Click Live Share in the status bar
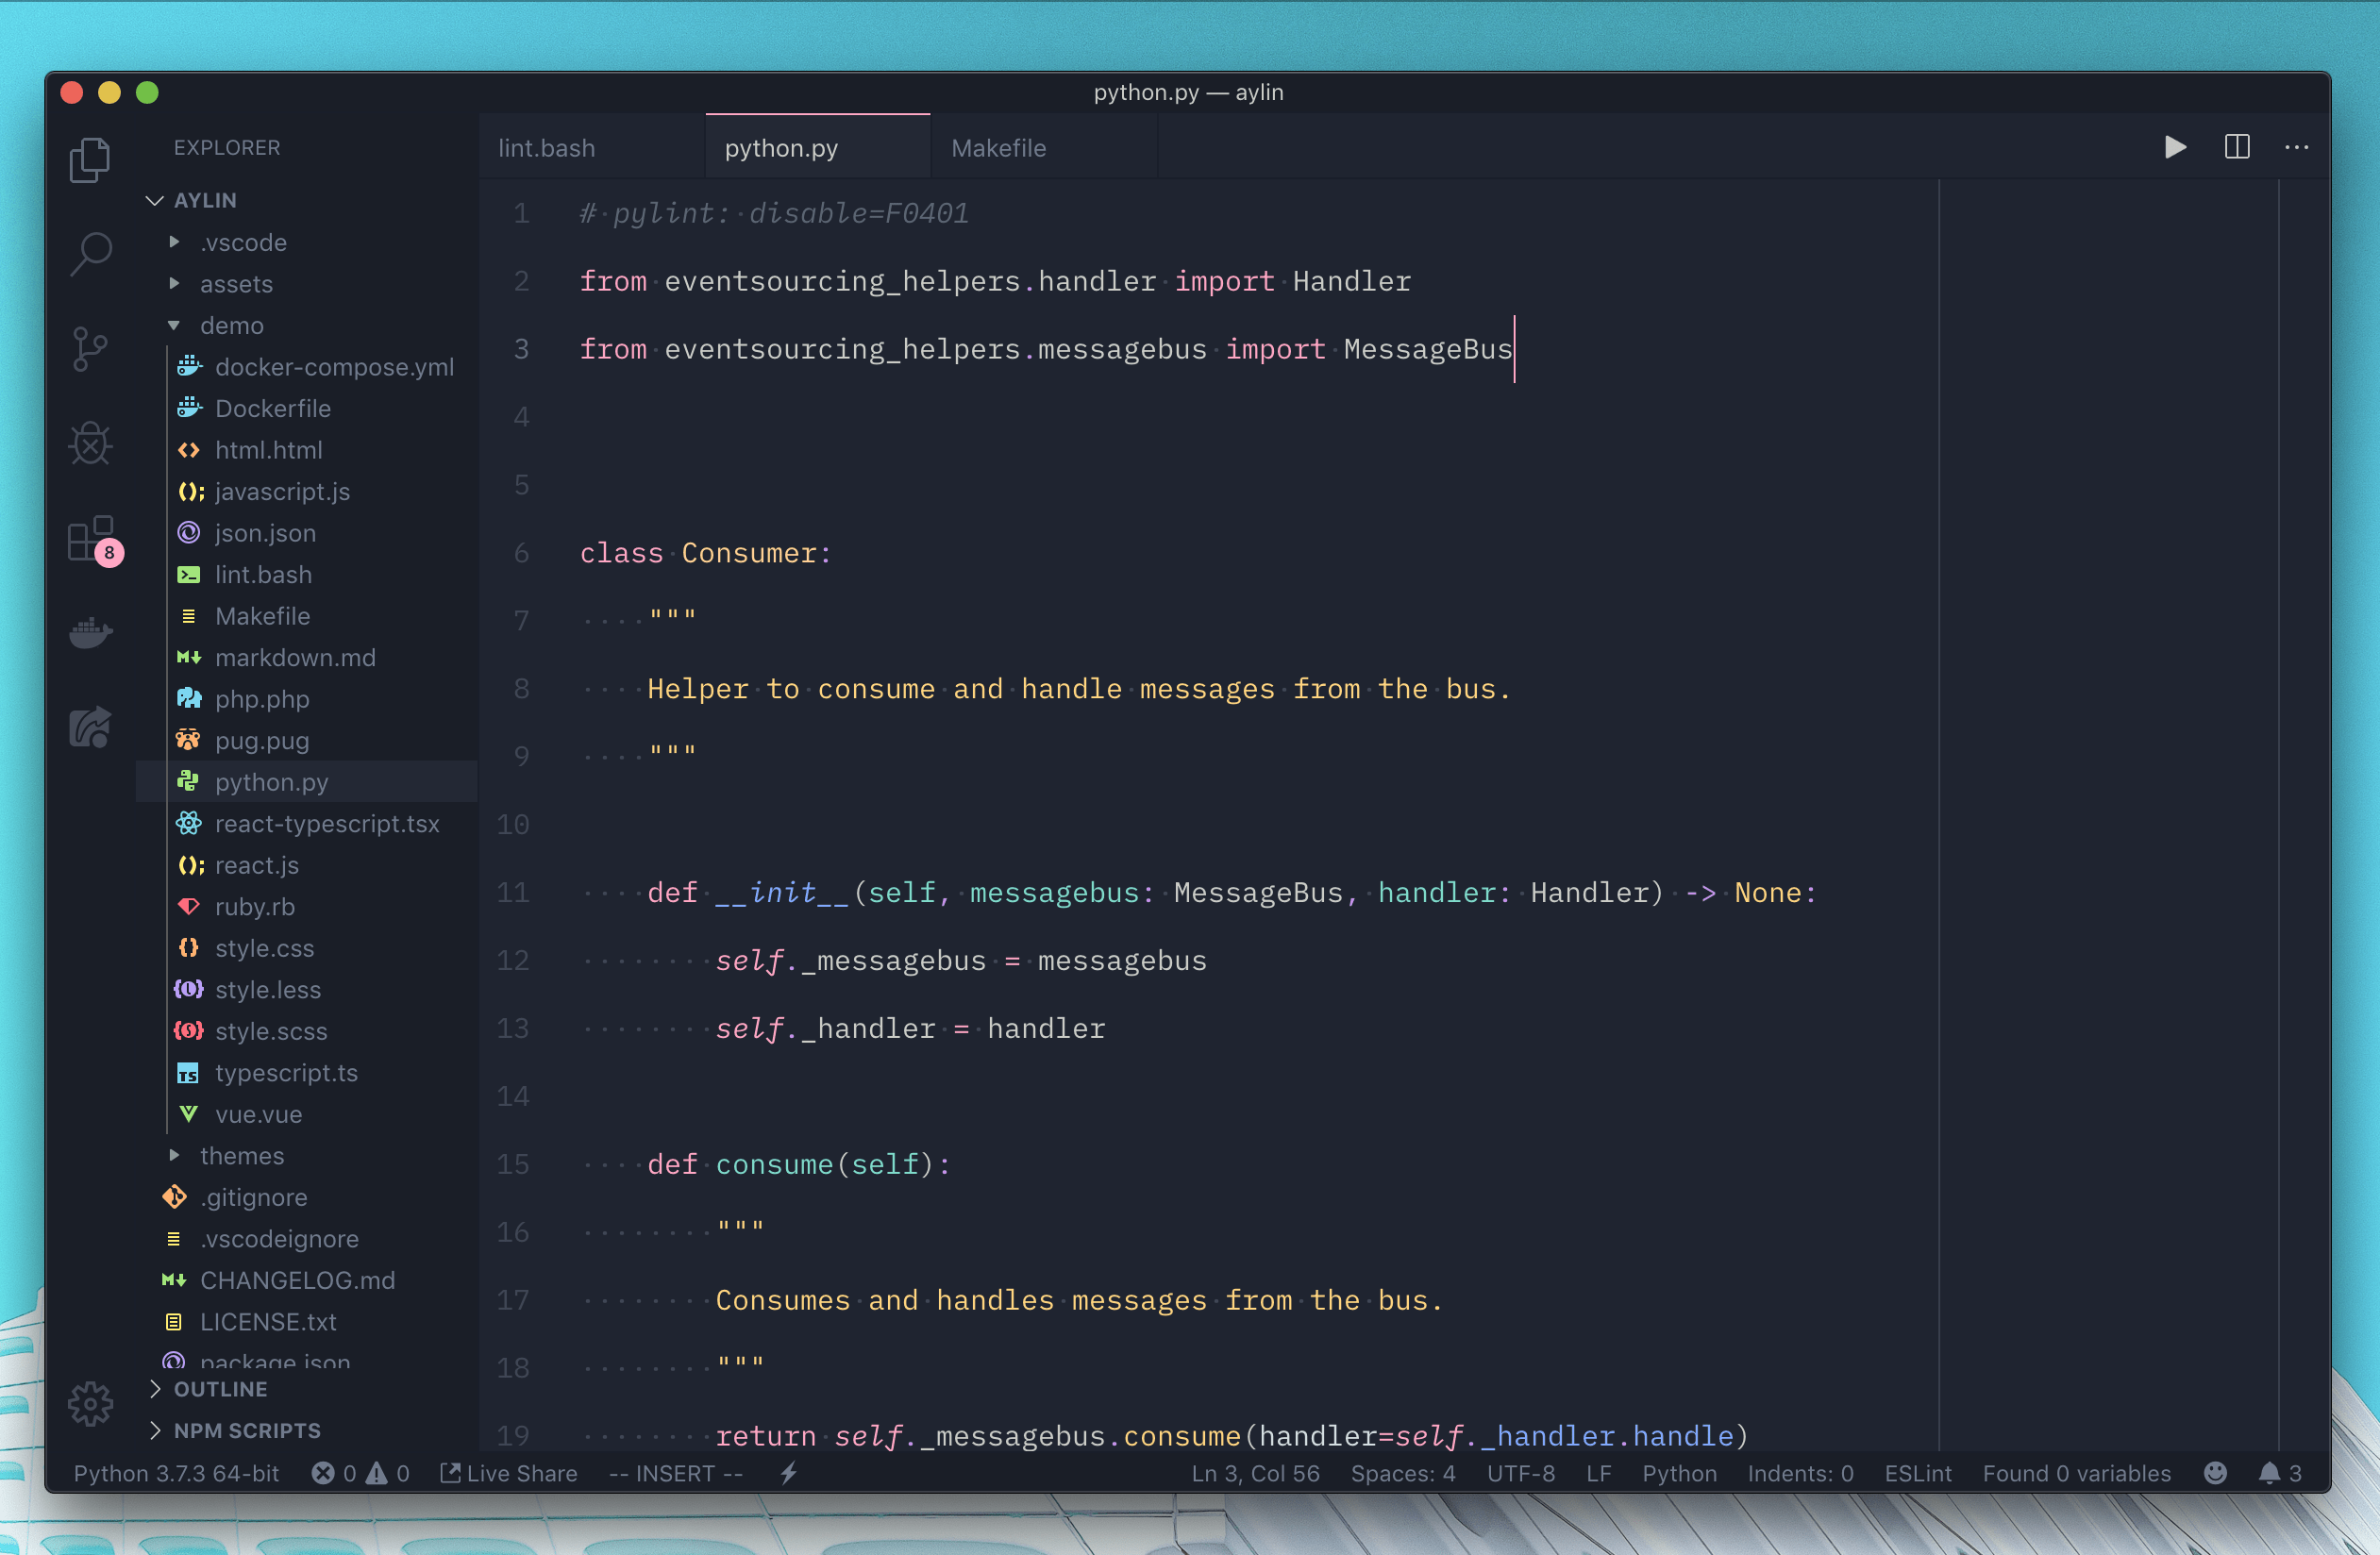2380x1555 pixels. point(509,1473)
